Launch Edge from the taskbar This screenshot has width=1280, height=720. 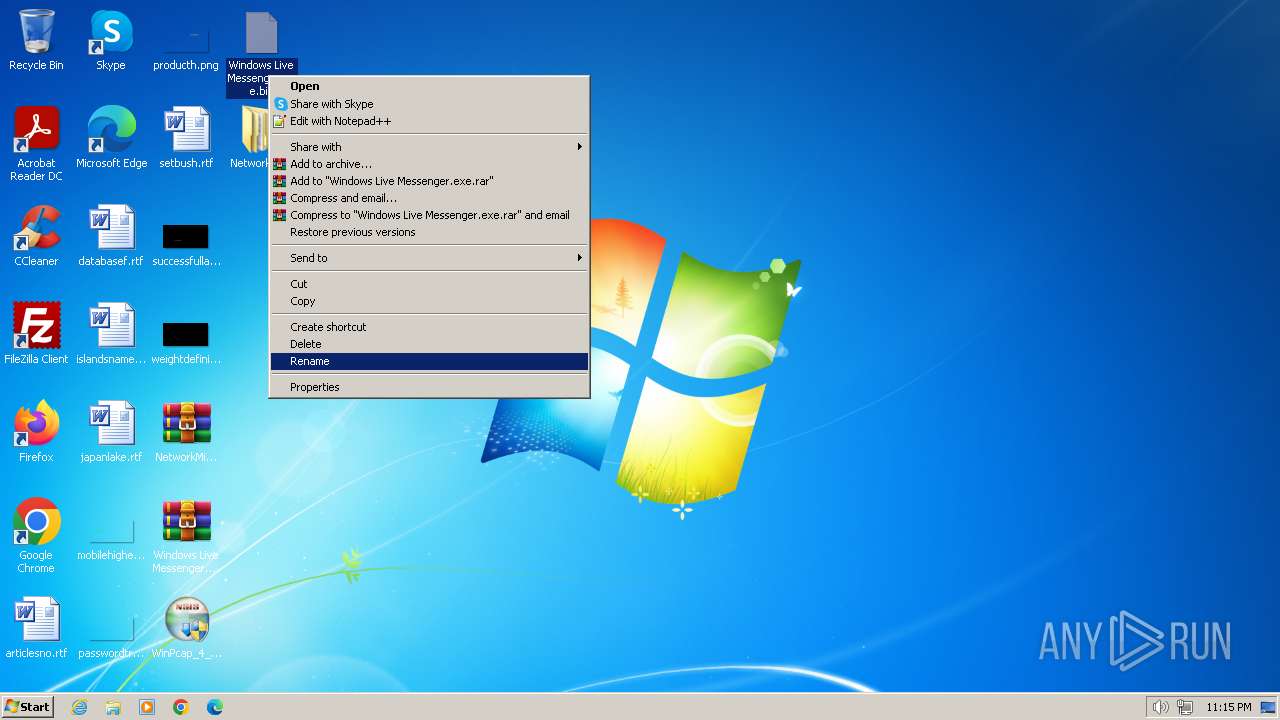(x=215, y=707)
